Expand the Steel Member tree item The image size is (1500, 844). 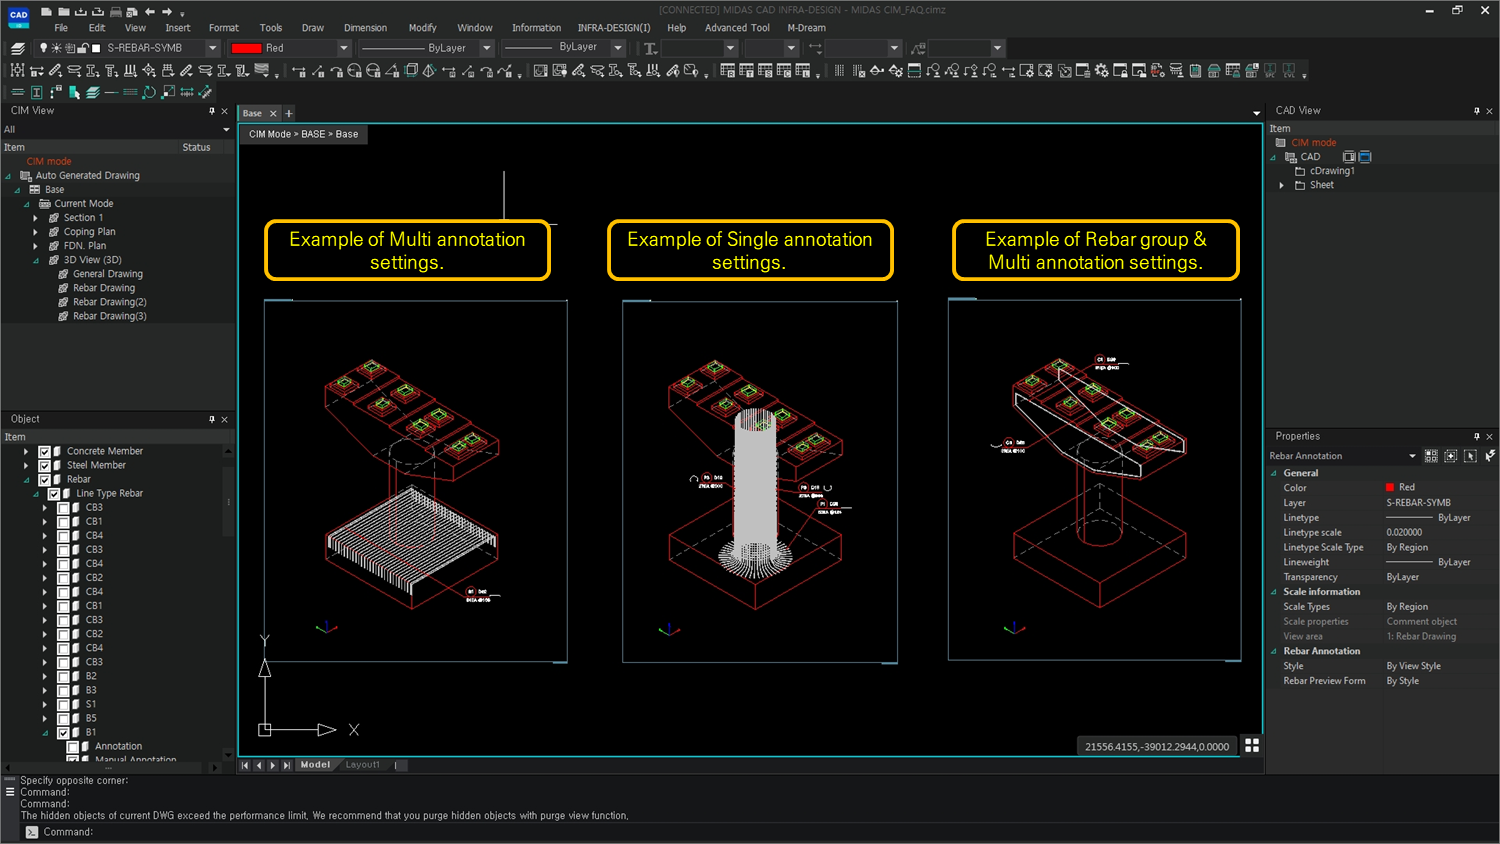click(25, 465)
